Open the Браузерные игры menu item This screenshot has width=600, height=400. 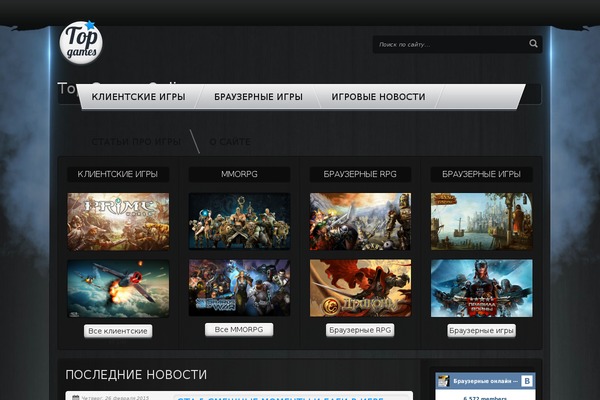pyautogui.click(x=258, y=97)
